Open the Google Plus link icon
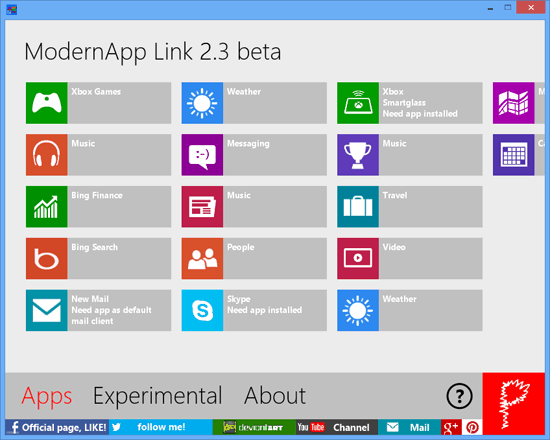Screen dimensions: 550x440 [x=451, y=427]
